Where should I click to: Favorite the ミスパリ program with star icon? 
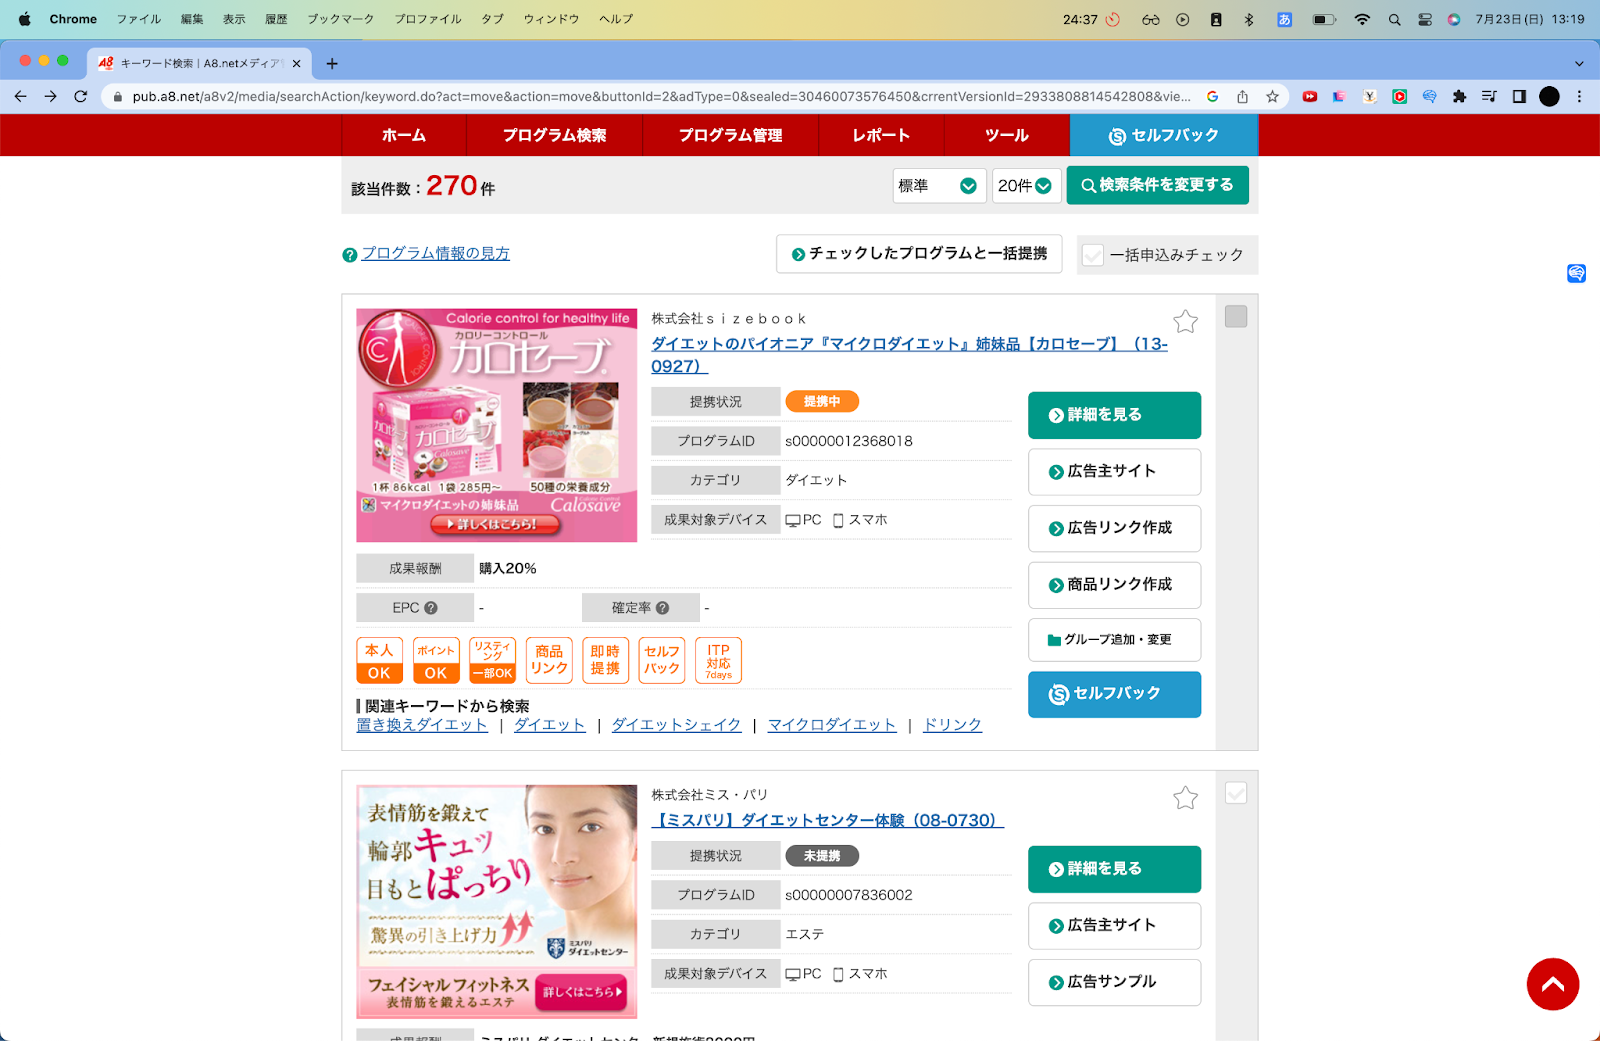(1185, 797)
